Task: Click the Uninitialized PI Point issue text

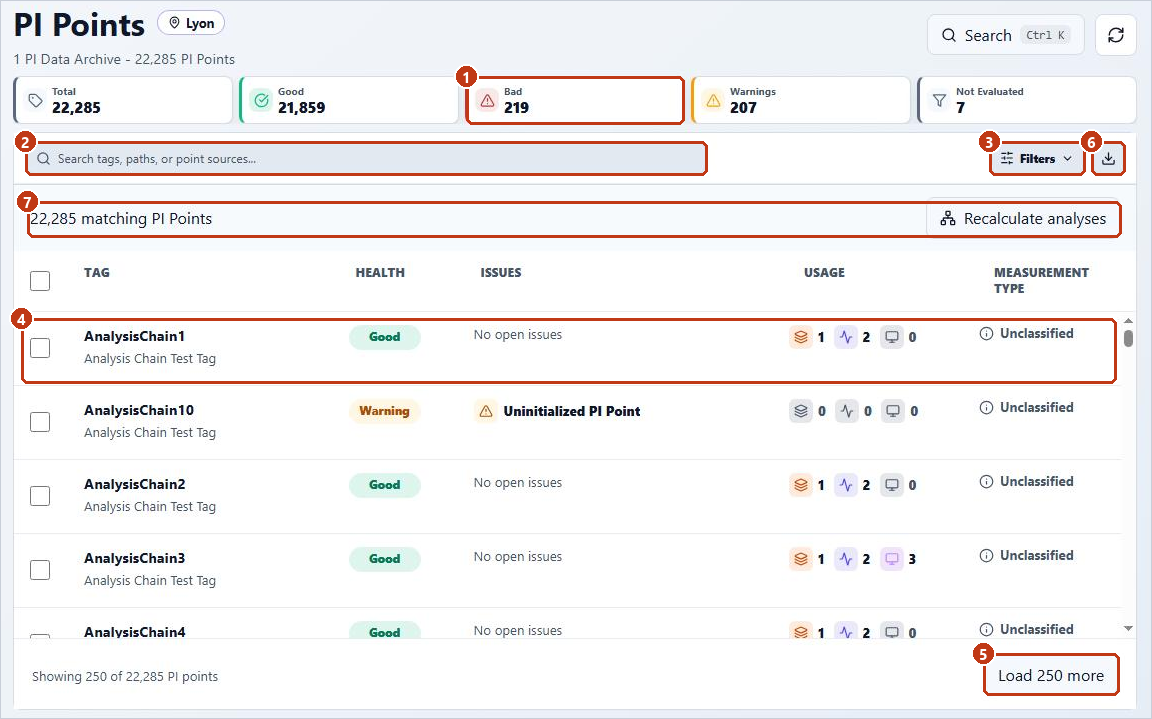Action: (x=572, y=411)
